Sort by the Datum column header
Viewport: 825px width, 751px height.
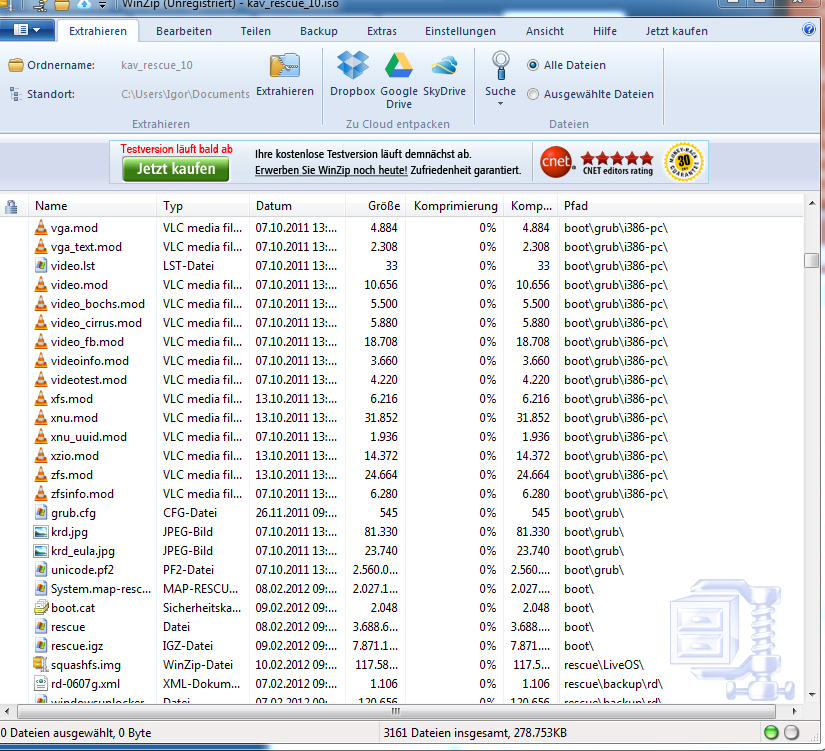tap(297, 206)
